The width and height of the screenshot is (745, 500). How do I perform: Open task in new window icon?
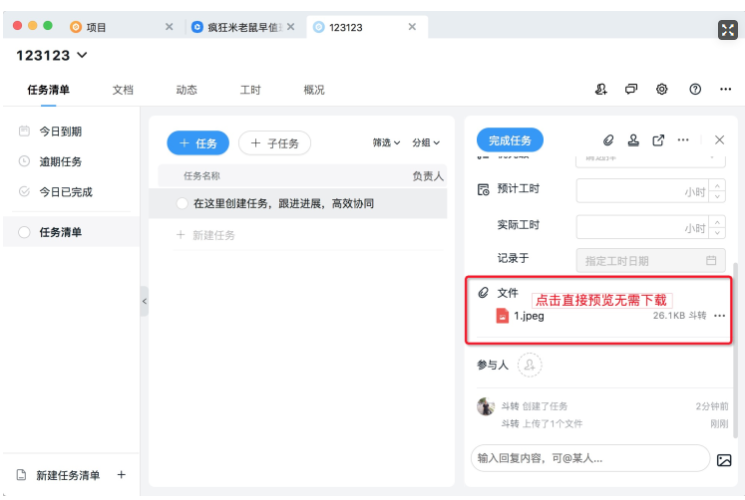658,141
